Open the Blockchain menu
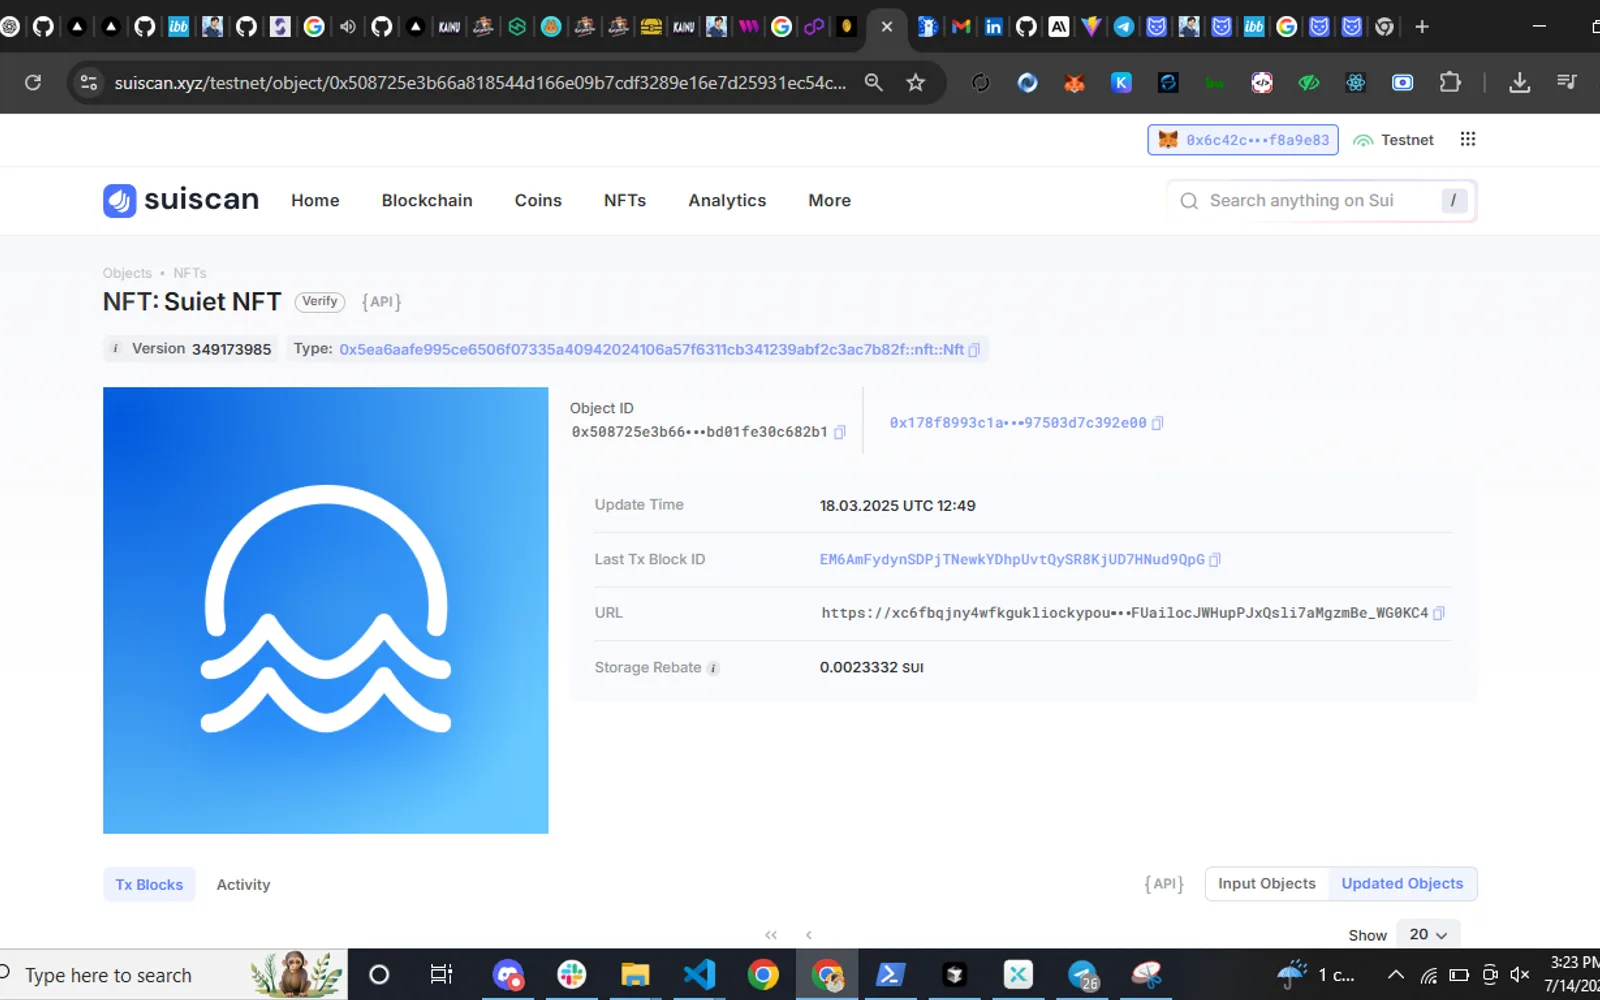 coord(427,200)
